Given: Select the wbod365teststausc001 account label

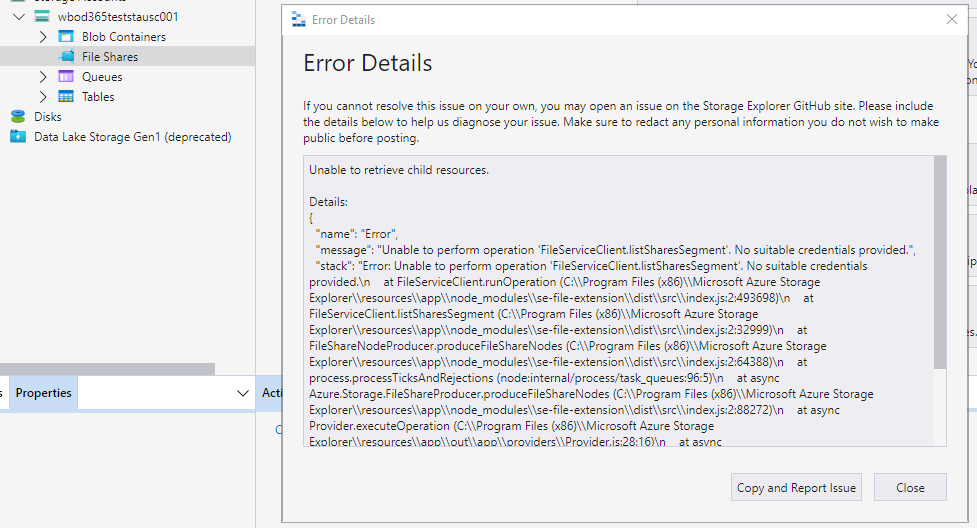Looking at the screenshot, I should tap(118, 17).
